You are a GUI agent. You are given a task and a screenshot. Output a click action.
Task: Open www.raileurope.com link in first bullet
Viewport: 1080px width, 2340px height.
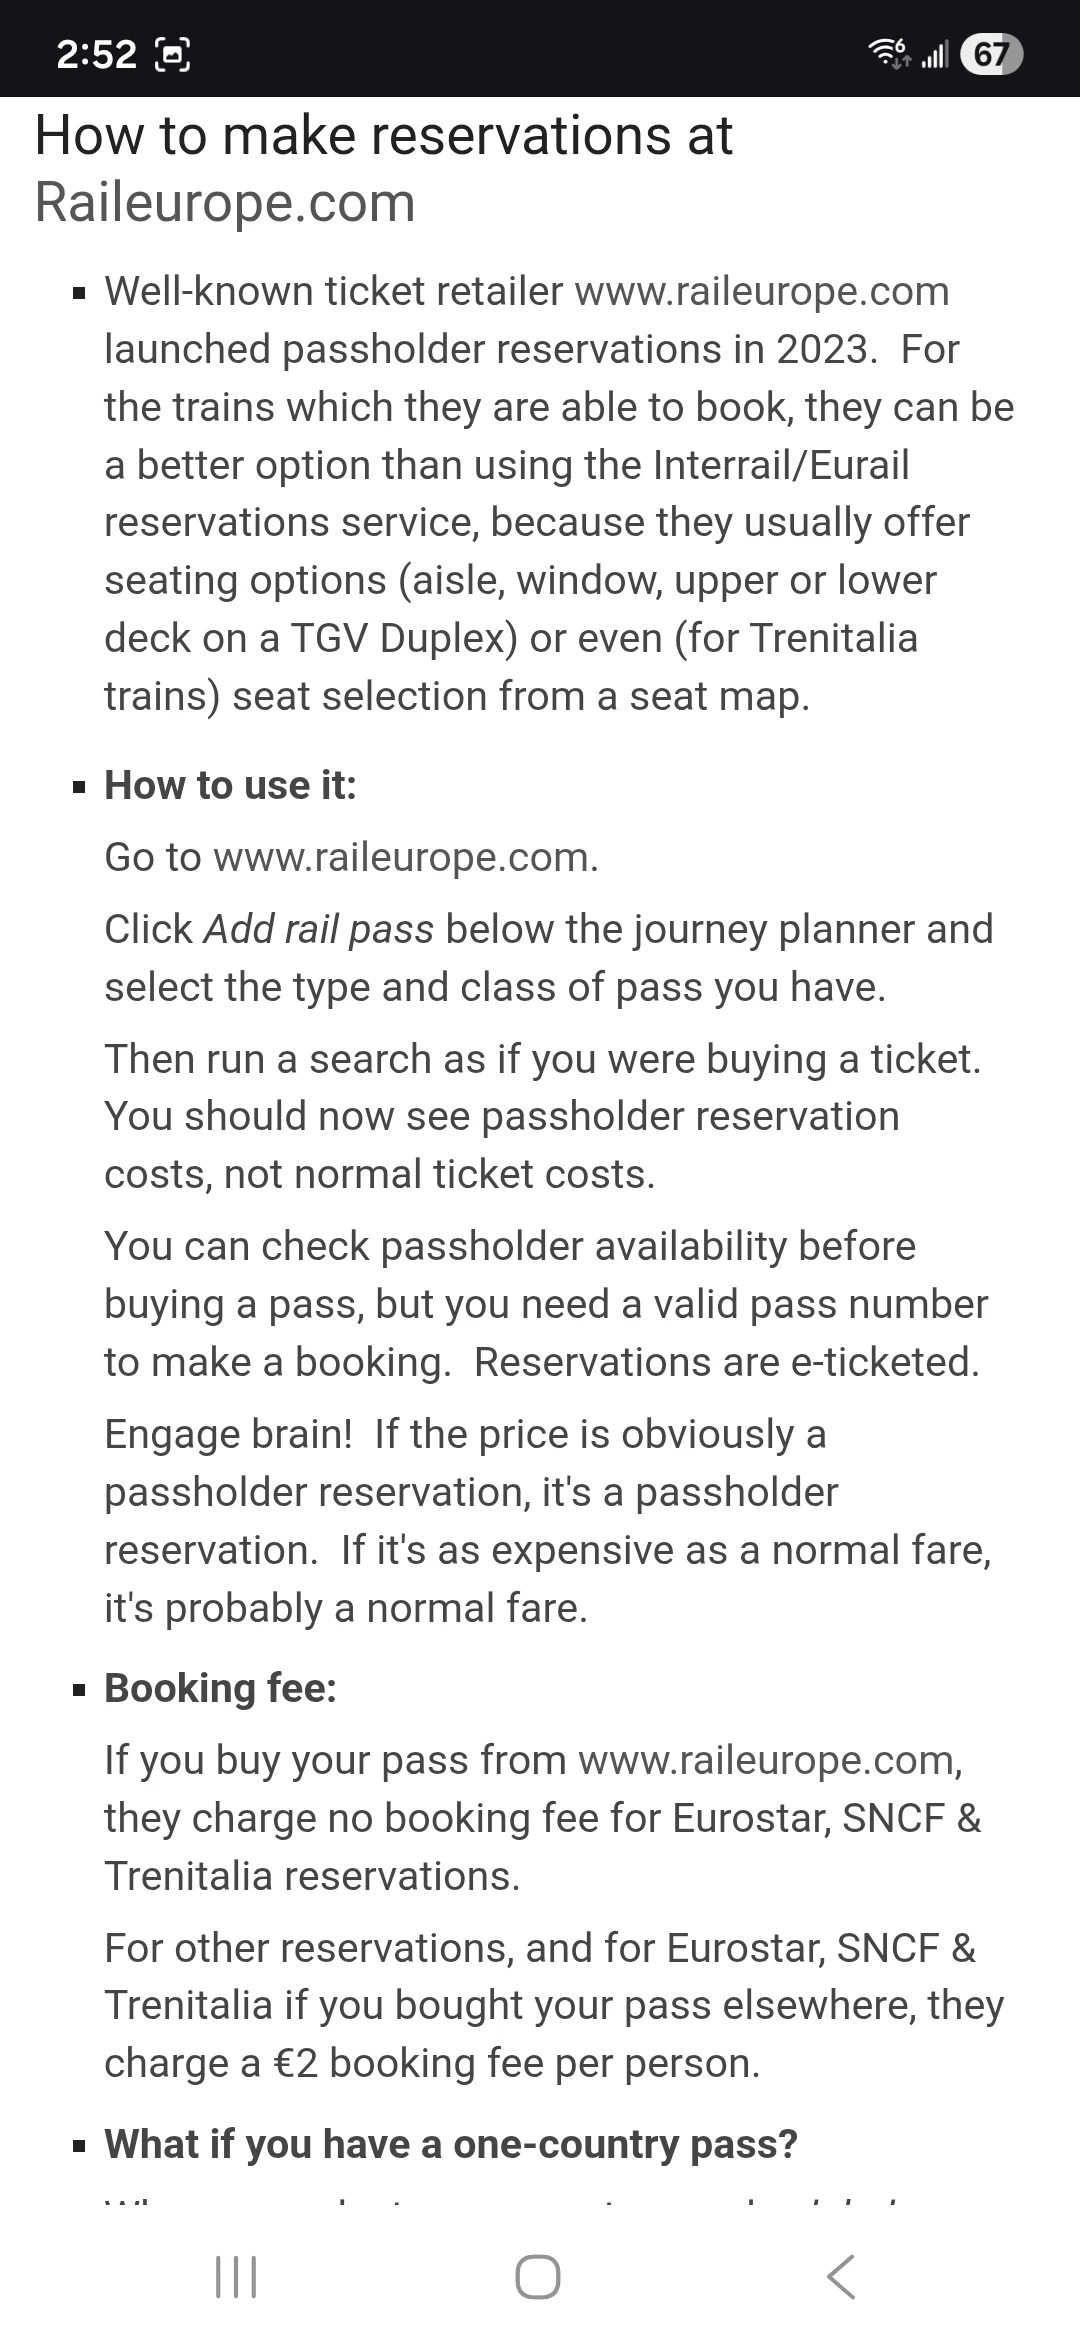[x=762, y=292]
